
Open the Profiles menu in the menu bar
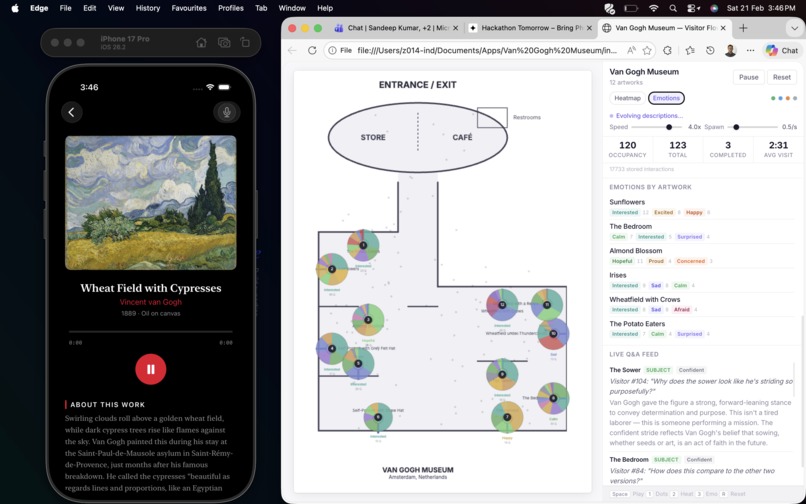pos(231,8)
